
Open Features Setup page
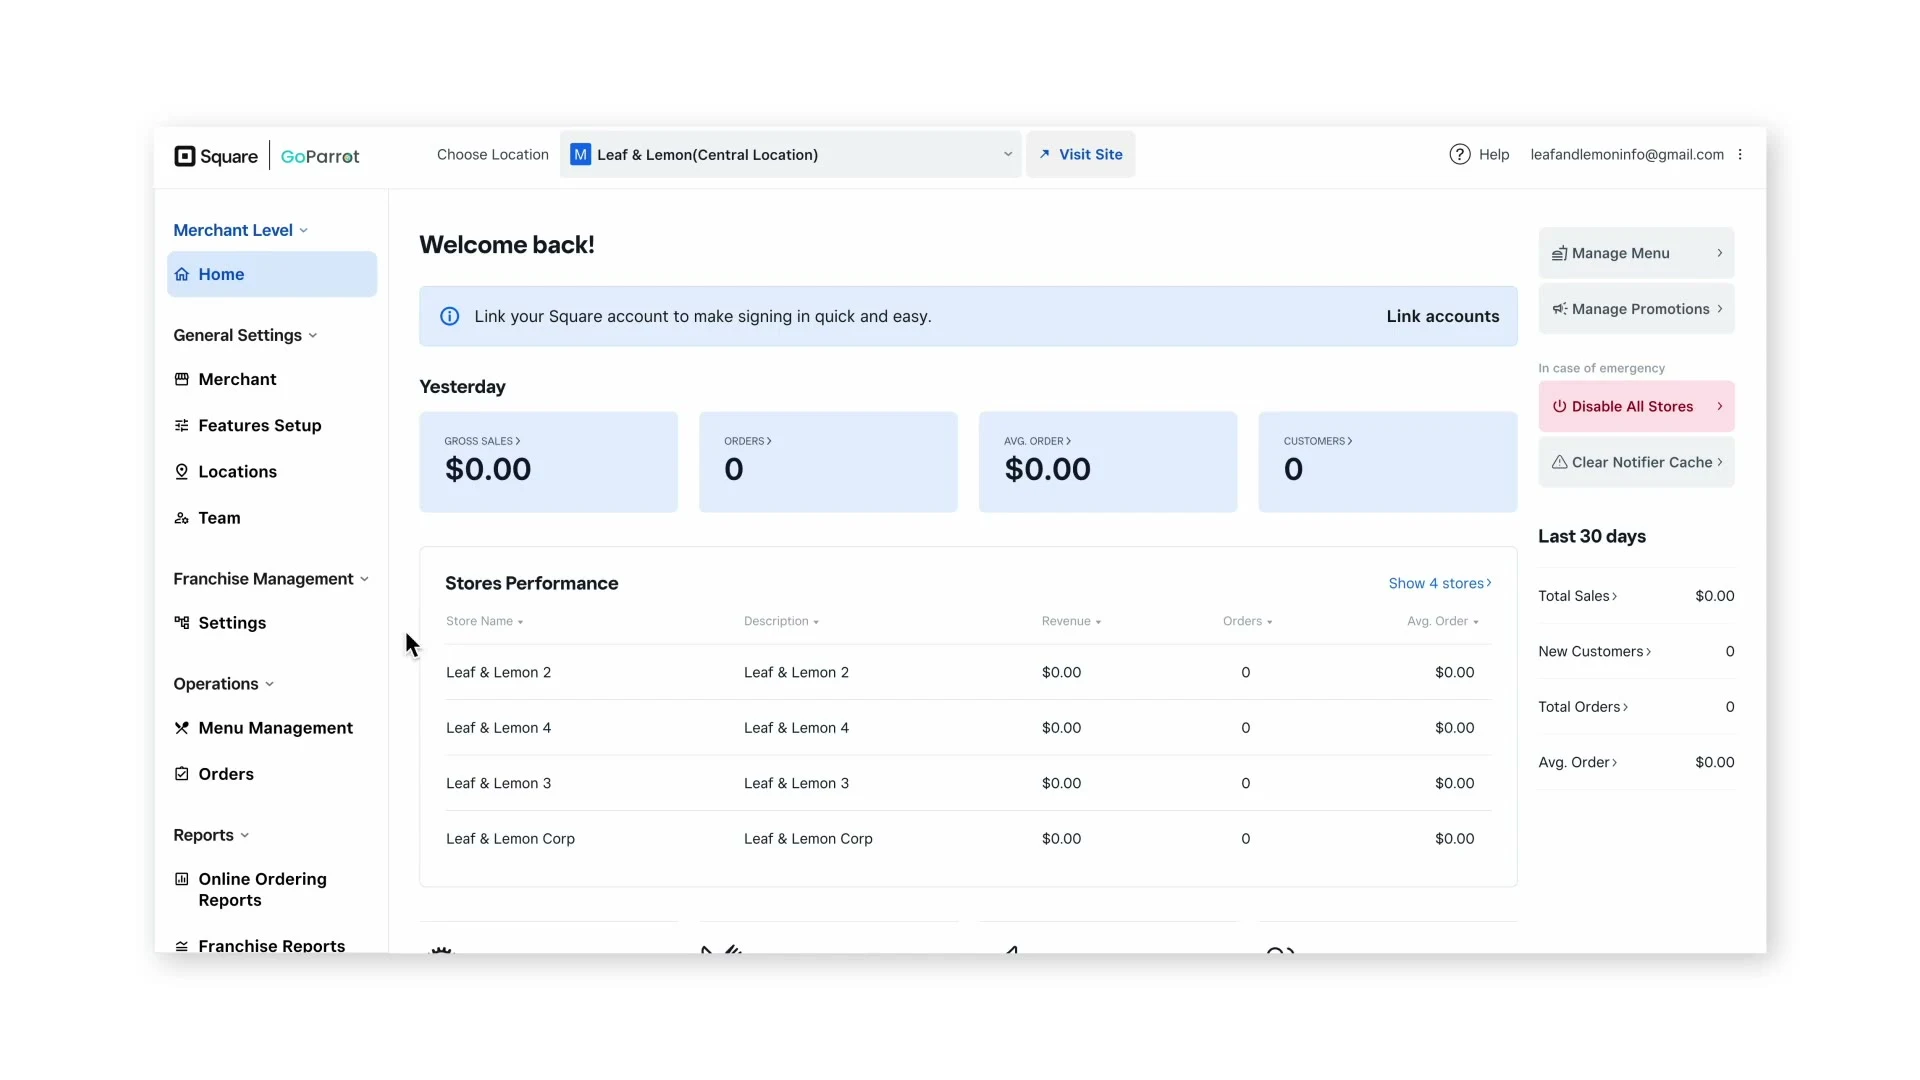(259, 425)
